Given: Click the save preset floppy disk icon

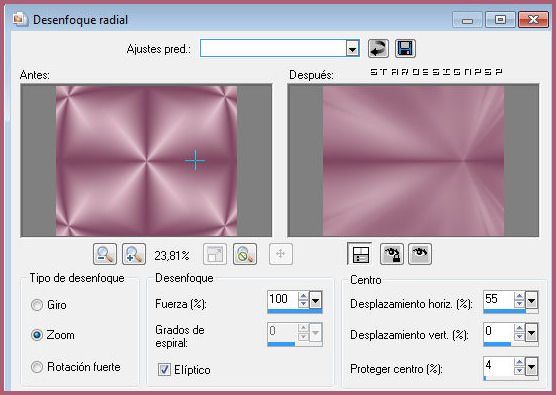Looking at the screenshot, I should click(x=405, y=48).
